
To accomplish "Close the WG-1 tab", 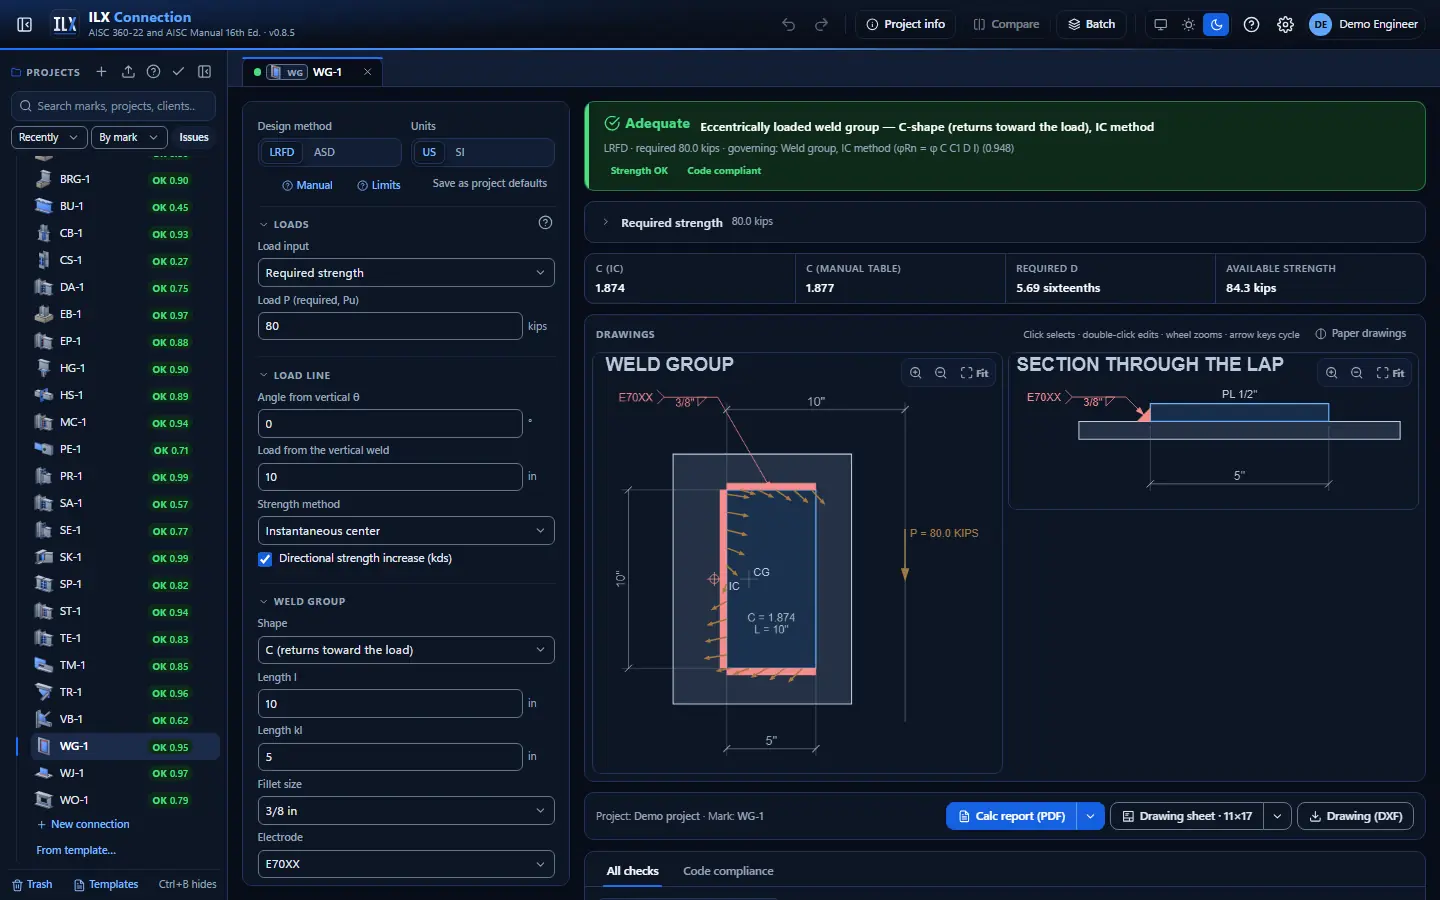I will coord(367,72).
